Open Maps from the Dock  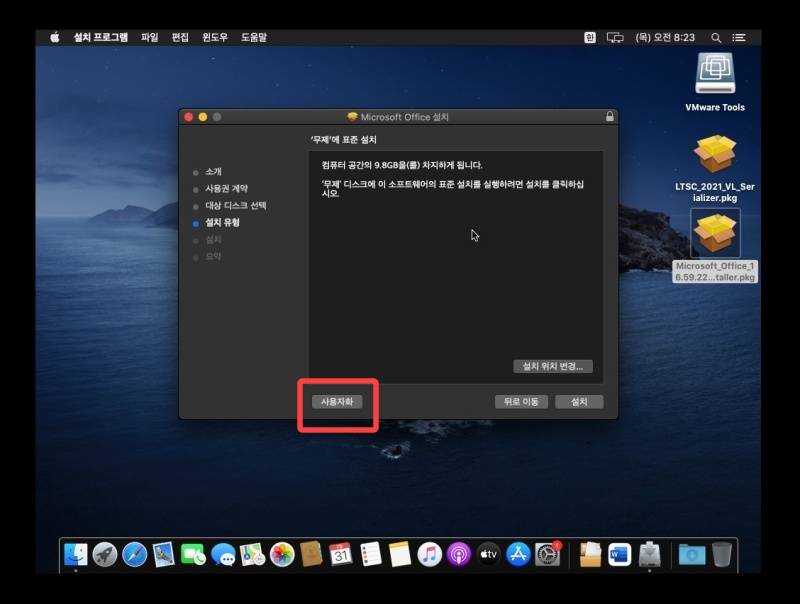[253, 555]
